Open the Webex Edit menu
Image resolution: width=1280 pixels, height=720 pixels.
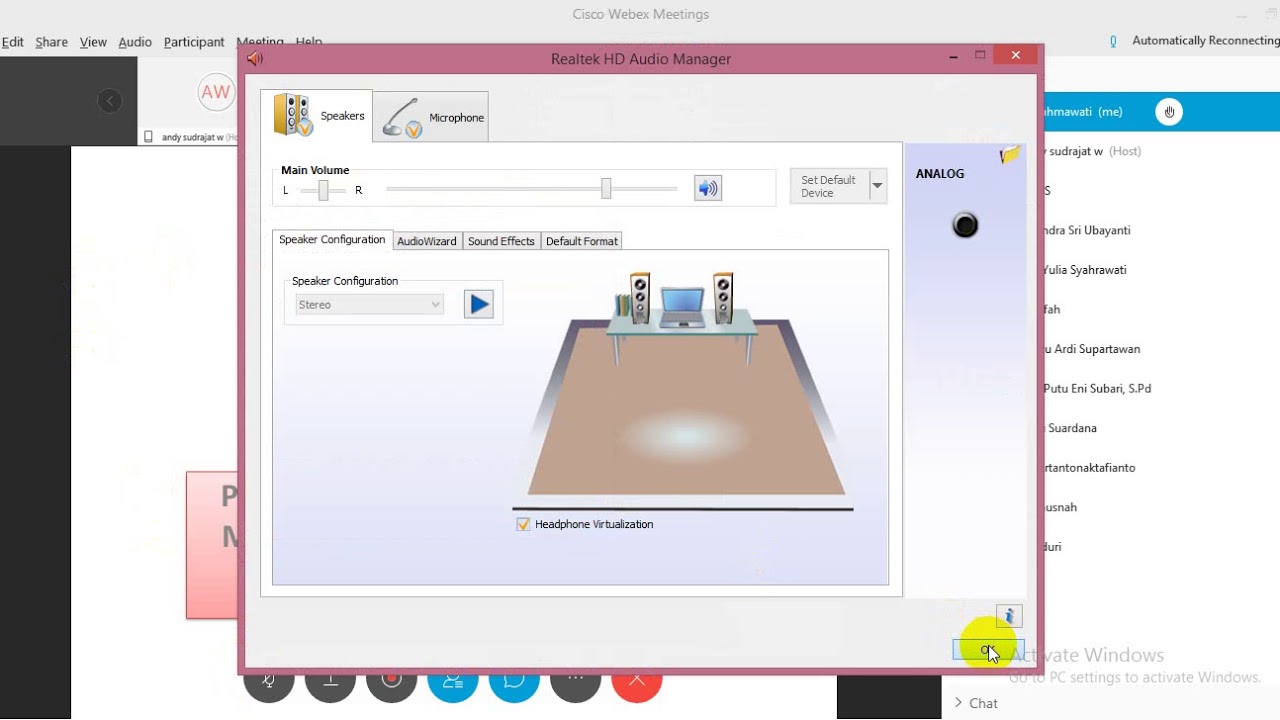(x=12, y=42)
